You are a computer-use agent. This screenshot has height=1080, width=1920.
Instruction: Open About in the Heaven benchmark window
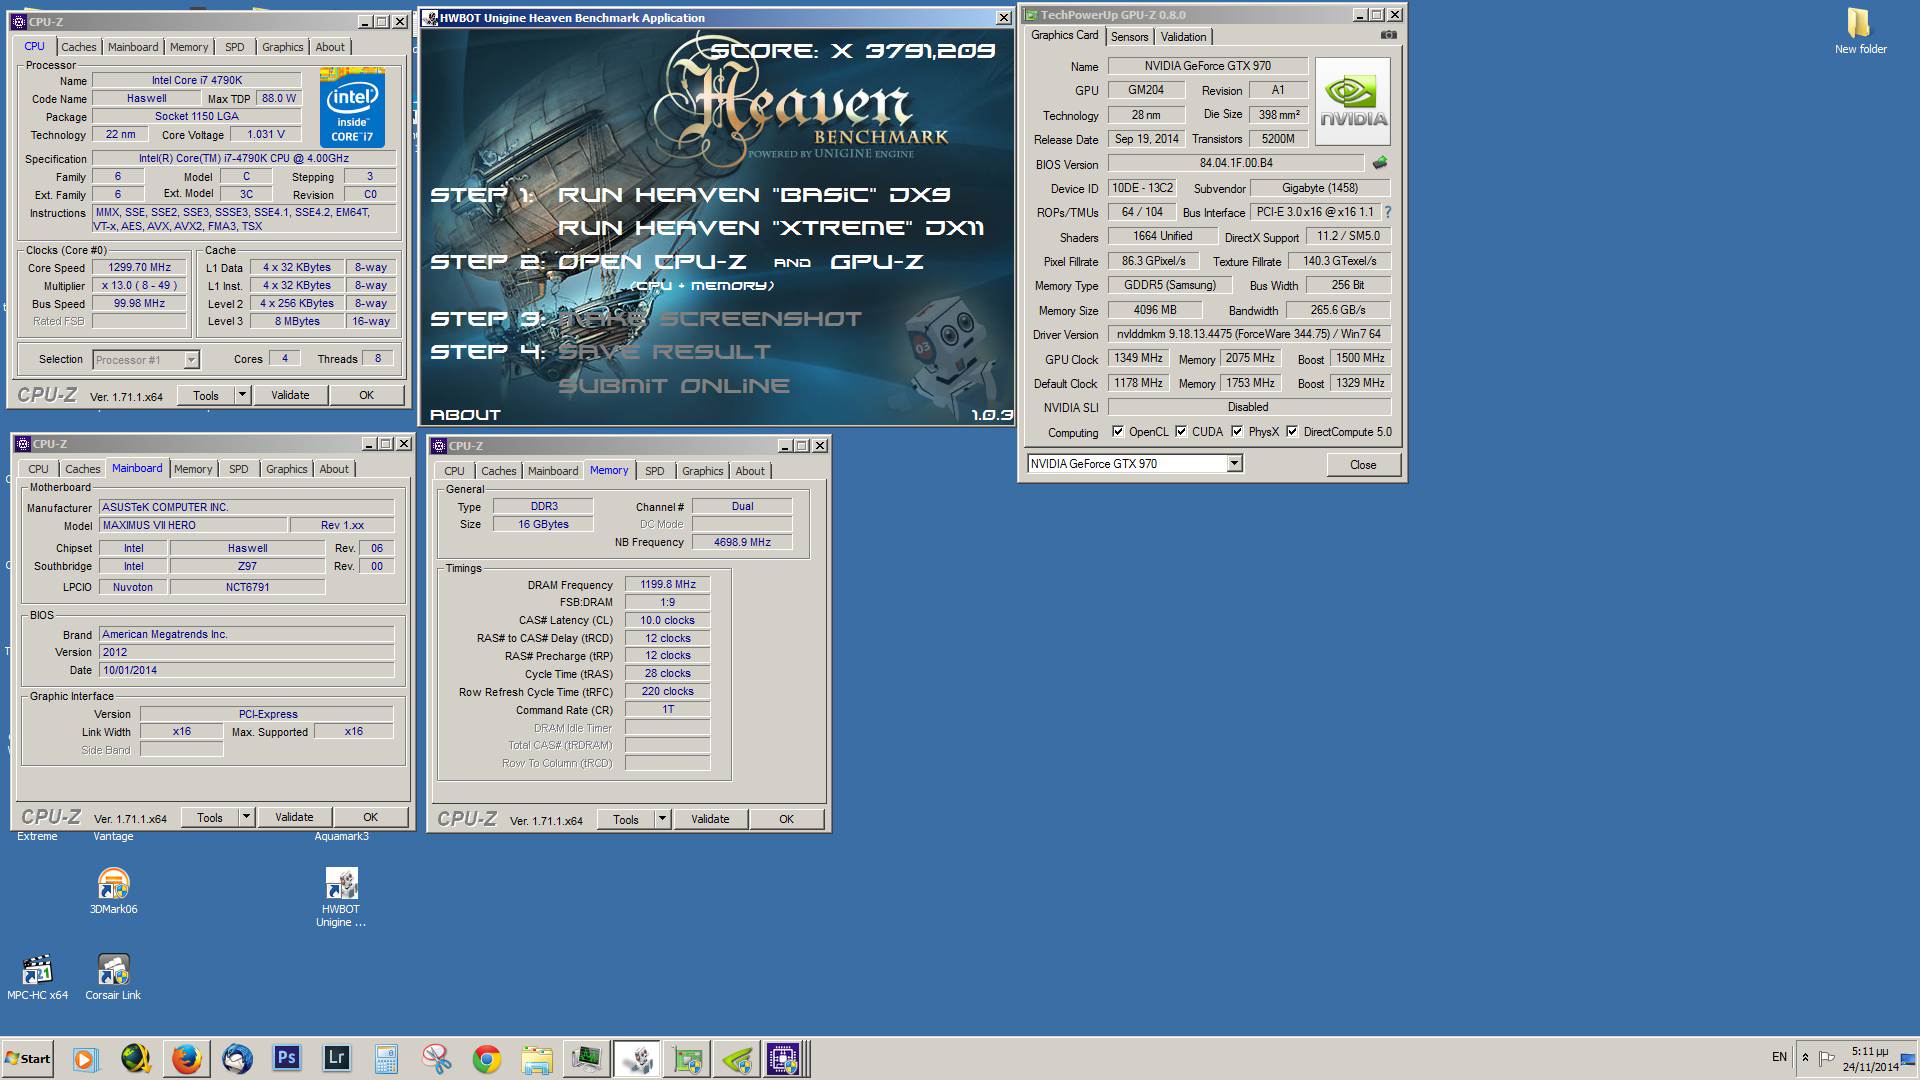point(465,414)
